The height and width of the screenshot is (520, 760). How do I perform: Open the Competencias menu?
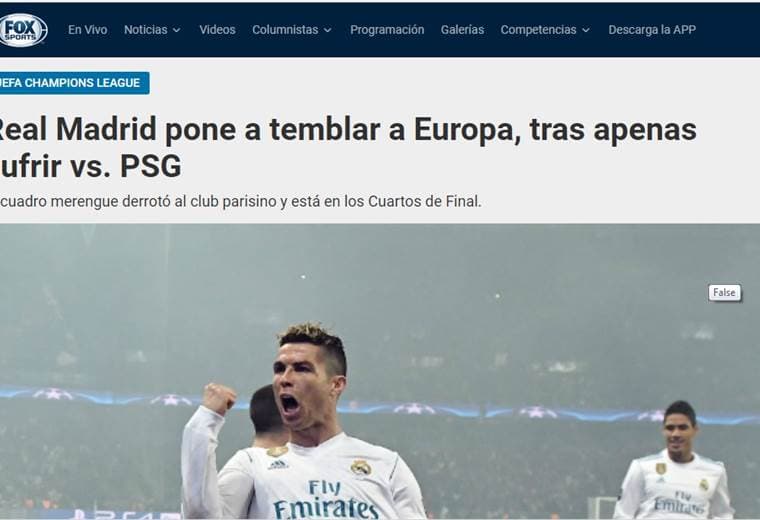point(538,30)
